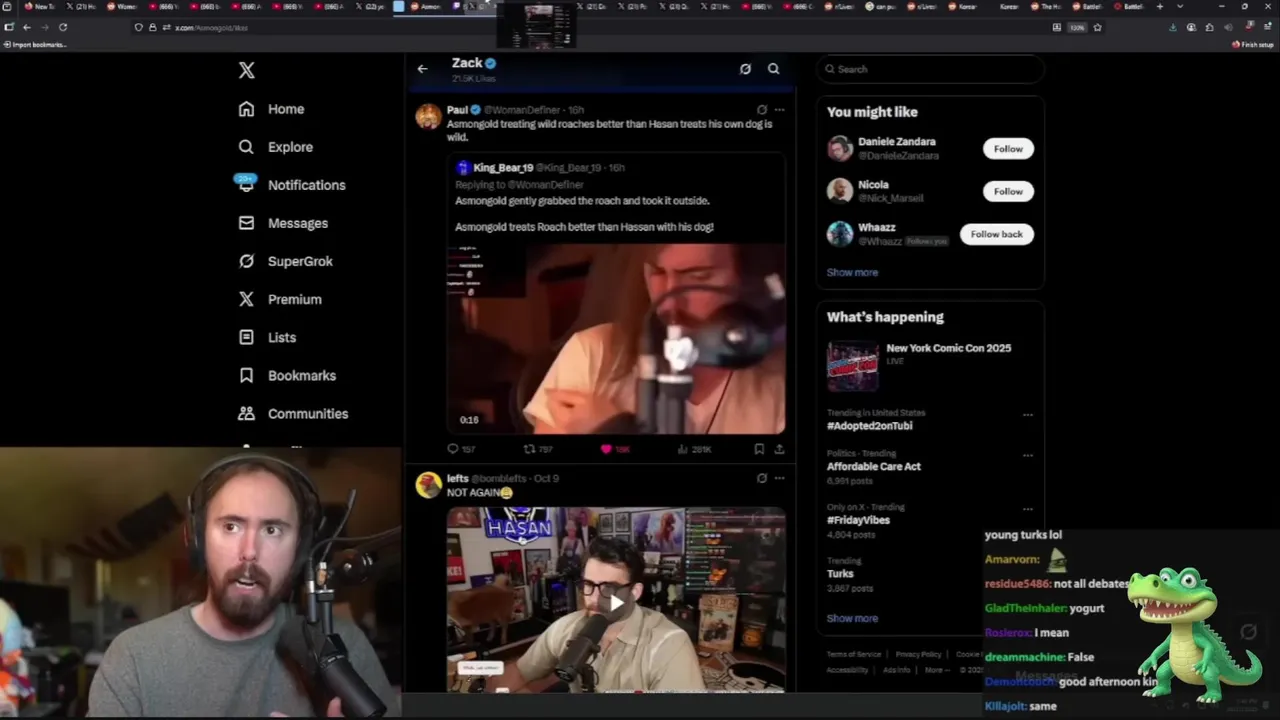The height and width of the screenshot is (720, 1280).
Task: Open lefts' profile avatar
Action: [428, 485]
